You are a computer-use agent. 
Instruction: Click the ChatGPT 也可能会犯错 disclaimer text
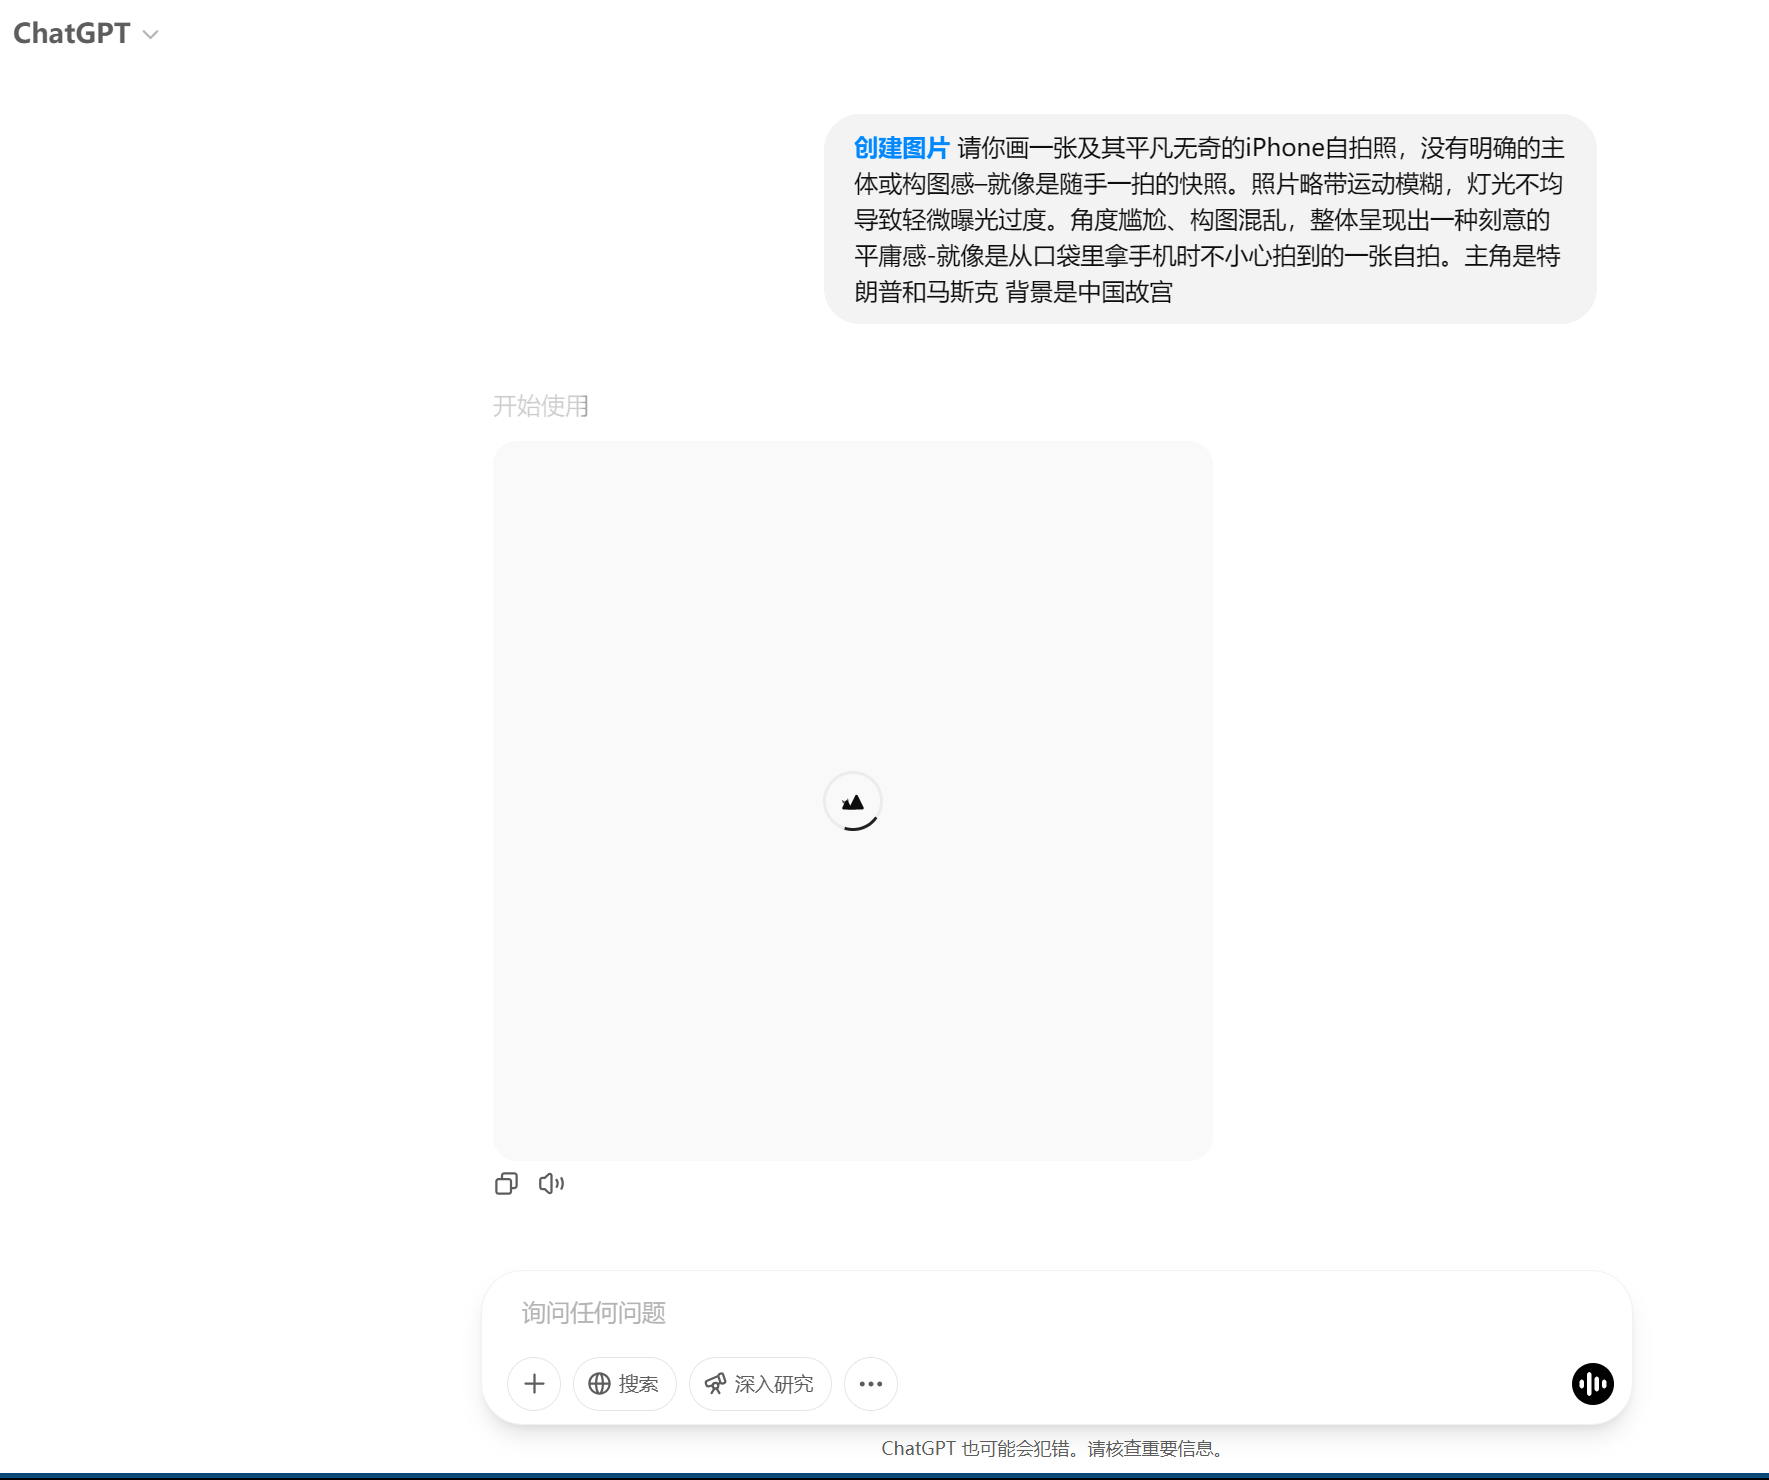[x=1056, y=1448]
